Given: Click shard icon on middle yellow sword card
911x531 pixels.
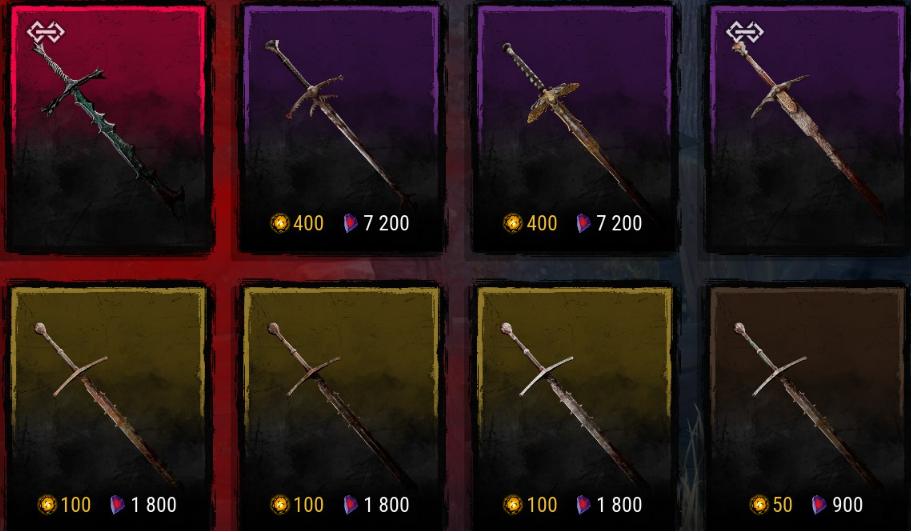Looking at the screenshot, I should click(x=350, y=504).
